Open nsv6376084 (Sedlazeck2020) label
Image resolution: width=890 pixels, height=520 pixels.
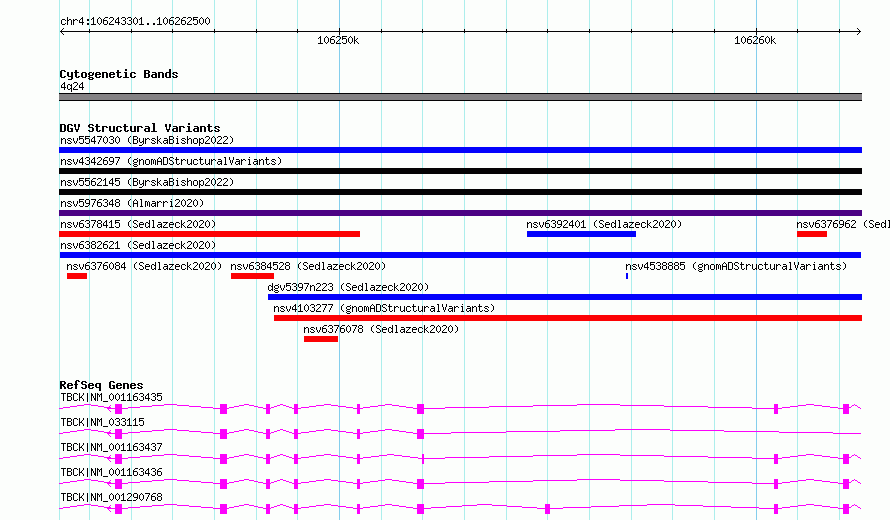click(144, 266)
